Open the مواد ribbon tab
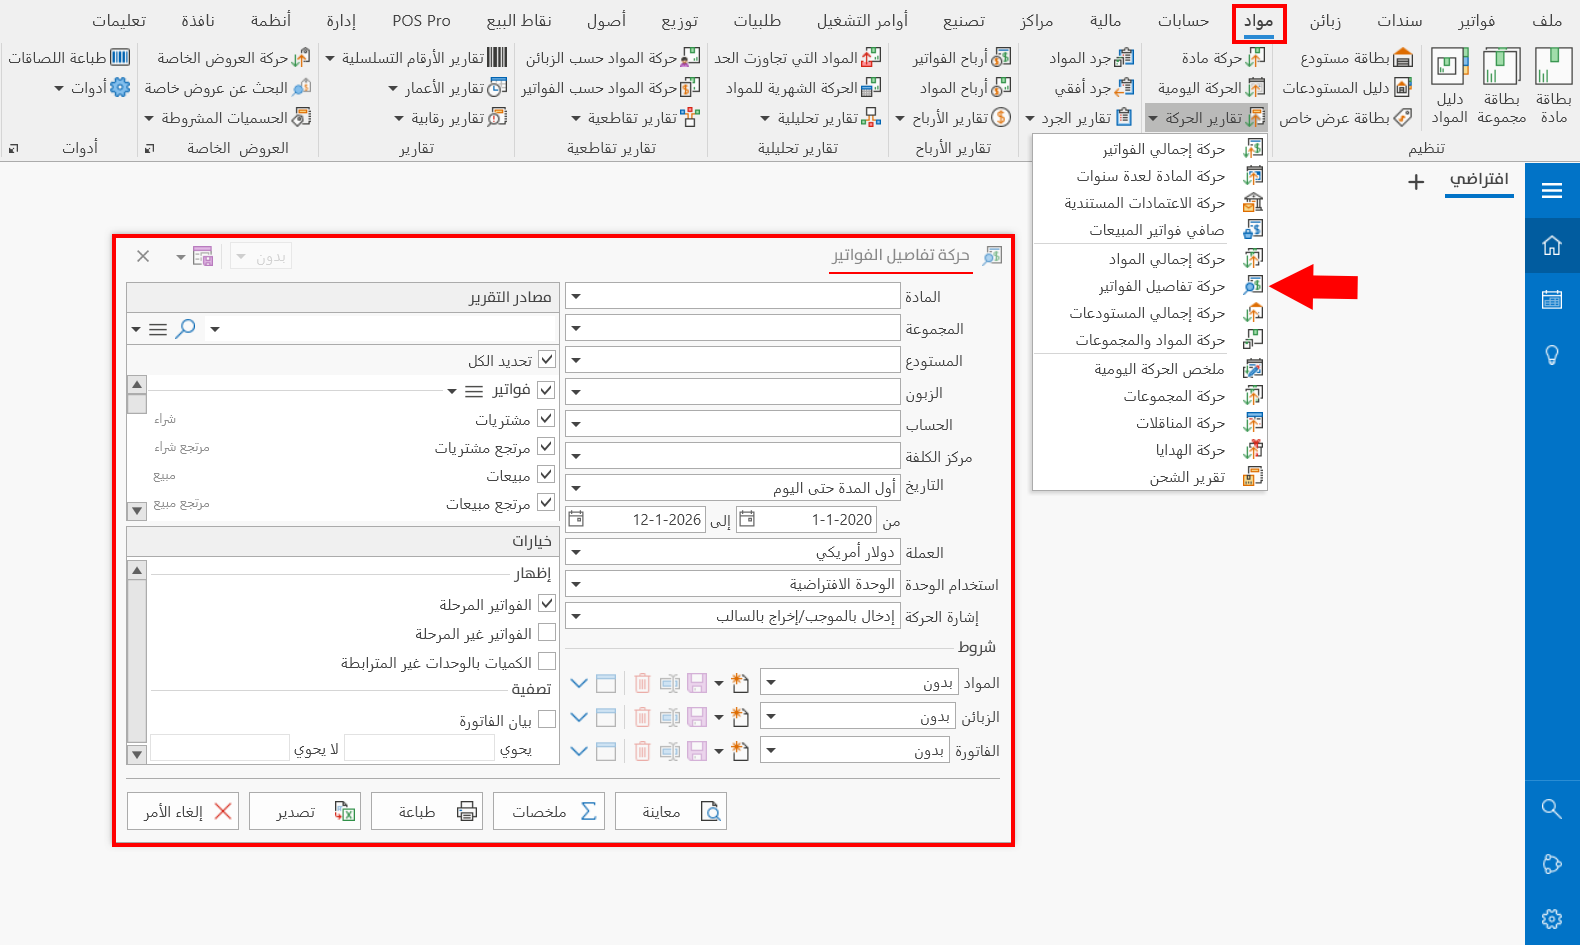1580x945 pixels. 1259,21
